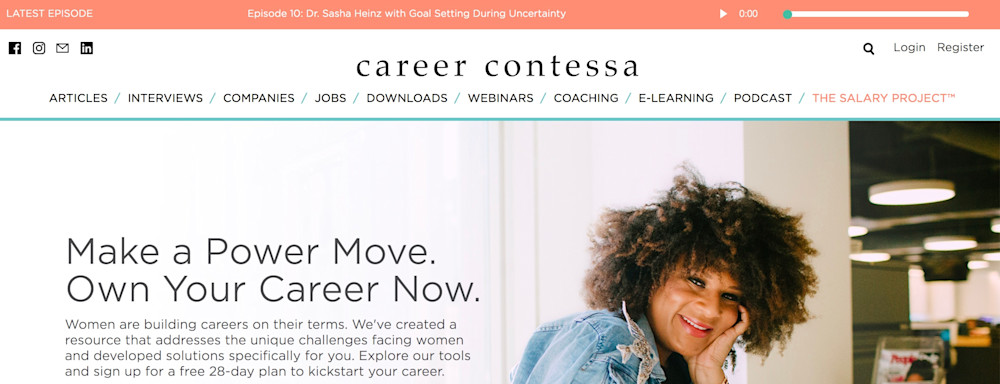The image size is (1000, 384).
Task: Open the Jobs section
Action: [330, 98]
